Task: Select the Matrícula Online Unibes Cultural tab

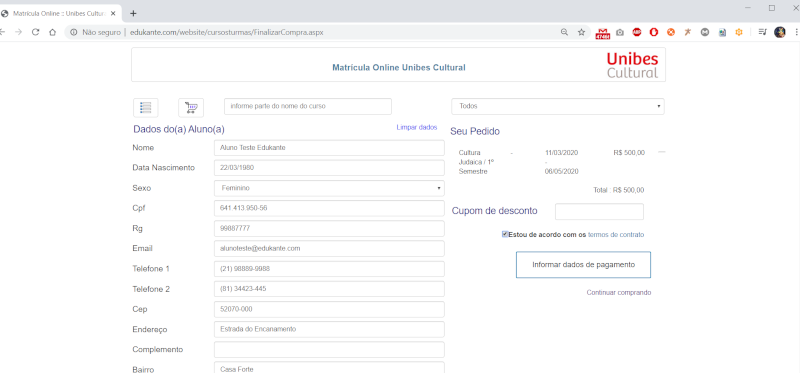Action: (60, 13)
